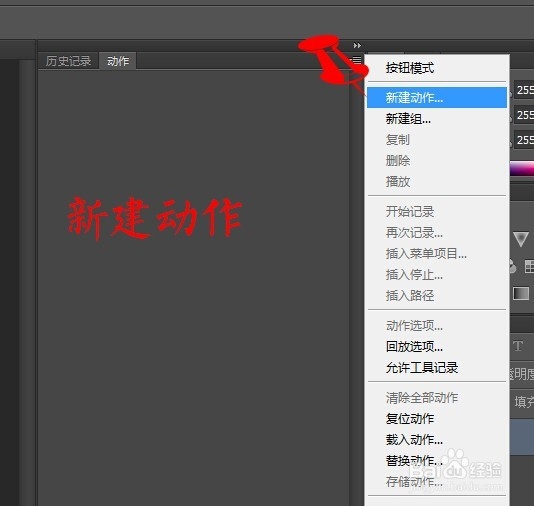Select 清除全部动作 entry
534x506 pixels.
[x=437, y=398]
